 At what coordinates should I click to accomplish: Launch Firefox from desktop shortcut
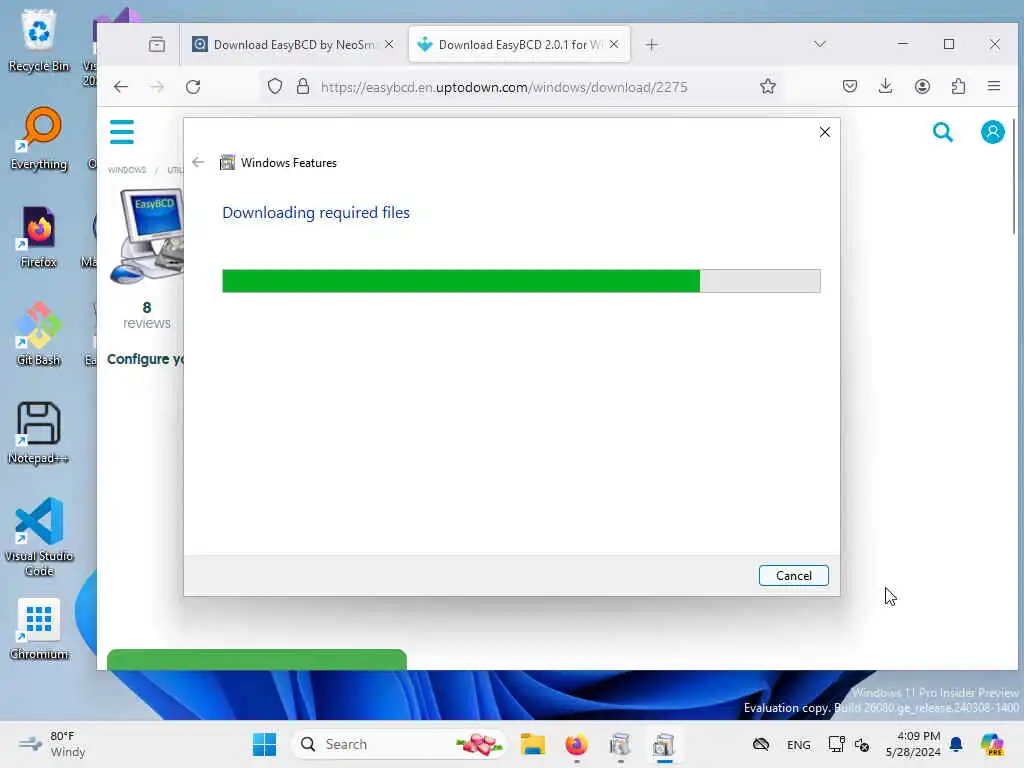point(39,238)
